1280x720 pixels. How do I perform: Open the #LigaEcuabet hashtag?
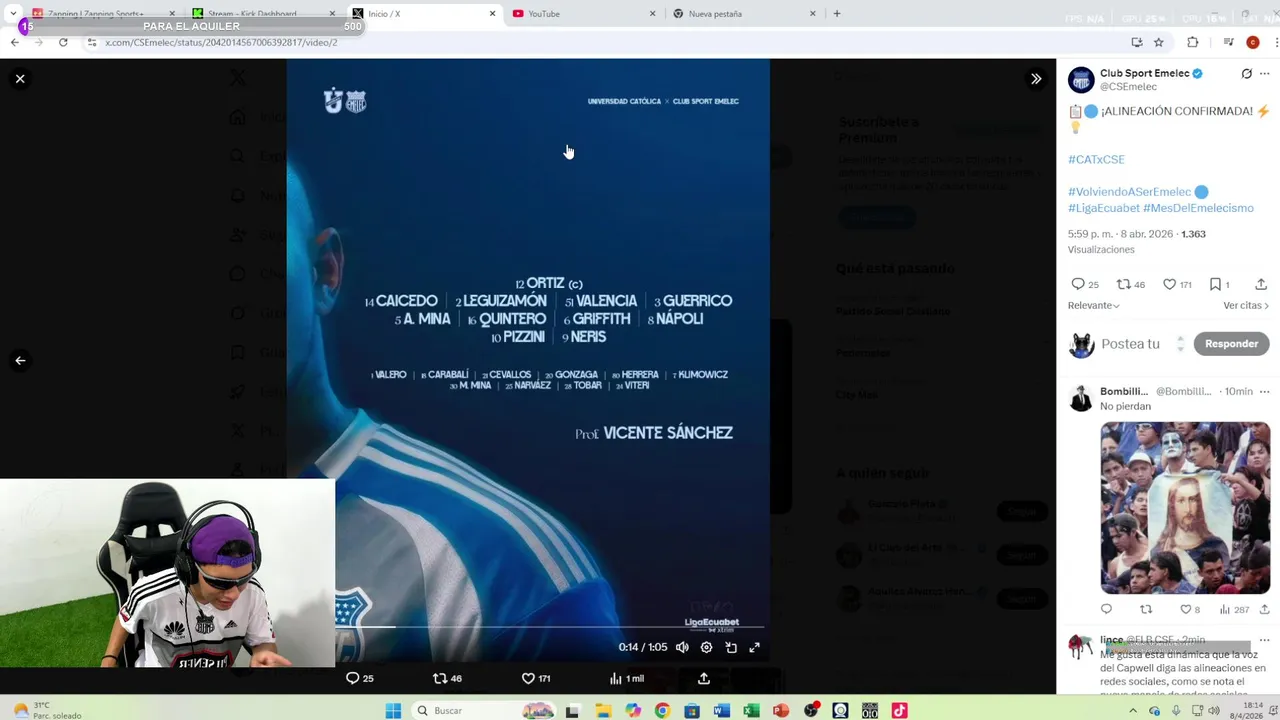(1104, 208)
